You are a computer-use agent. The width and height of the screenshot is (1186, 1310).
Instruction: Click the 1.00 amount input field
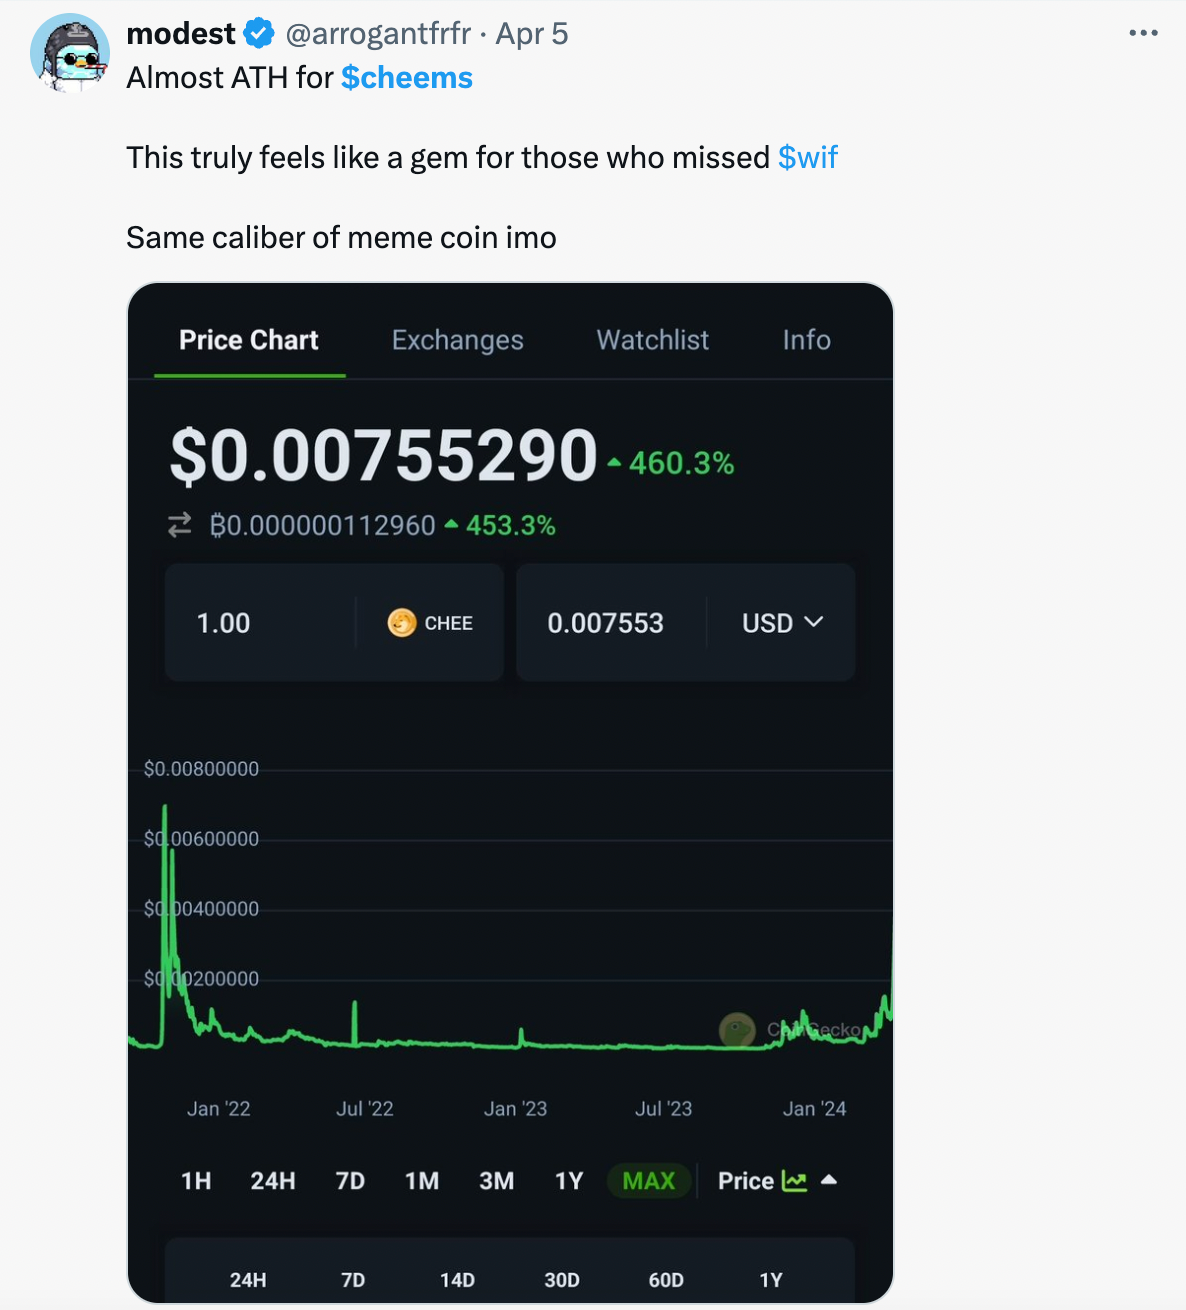[260, 623]
